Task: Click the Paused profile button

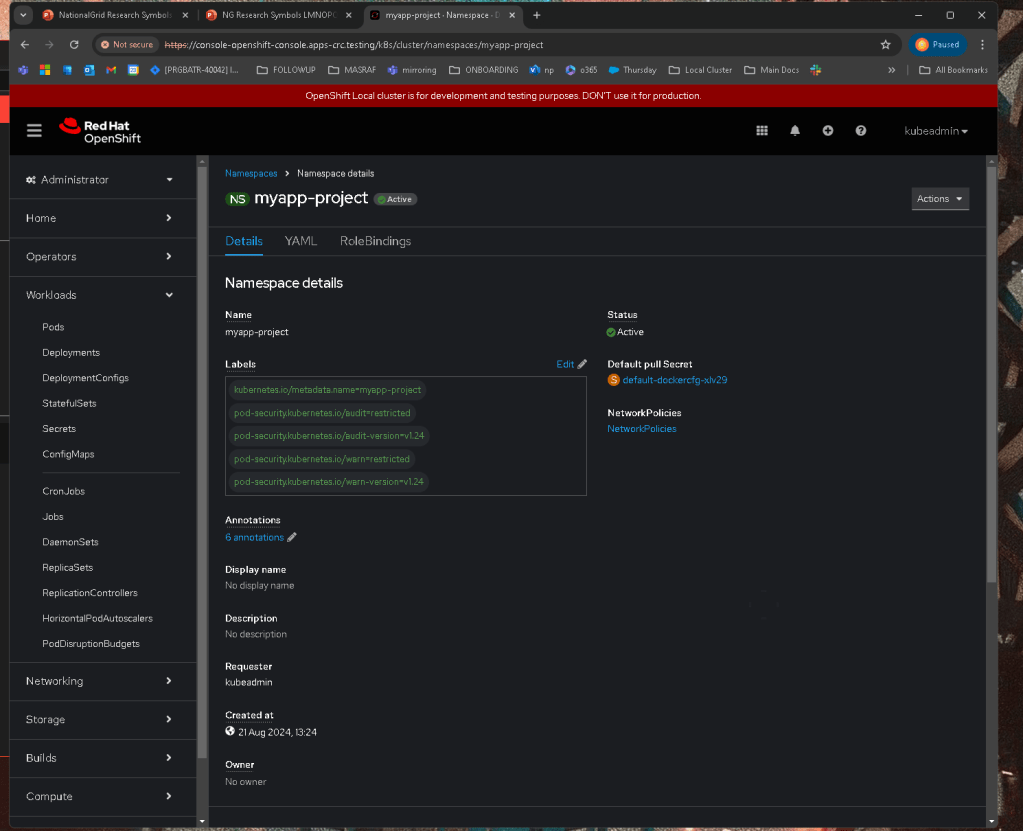Action: click(938, 44)
